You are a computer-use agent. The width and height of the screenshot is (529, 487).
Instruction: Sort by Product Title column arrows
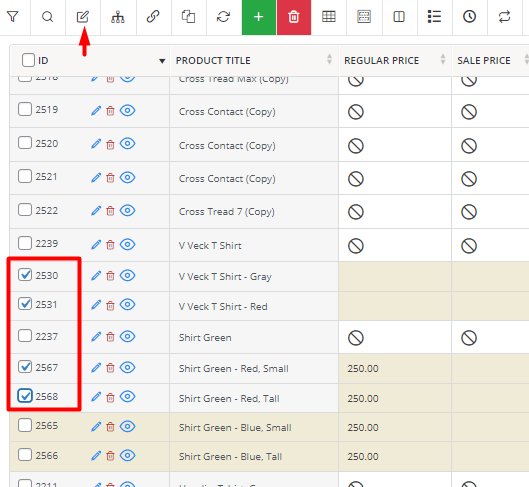pyautogui.click(x=329, y=59)
